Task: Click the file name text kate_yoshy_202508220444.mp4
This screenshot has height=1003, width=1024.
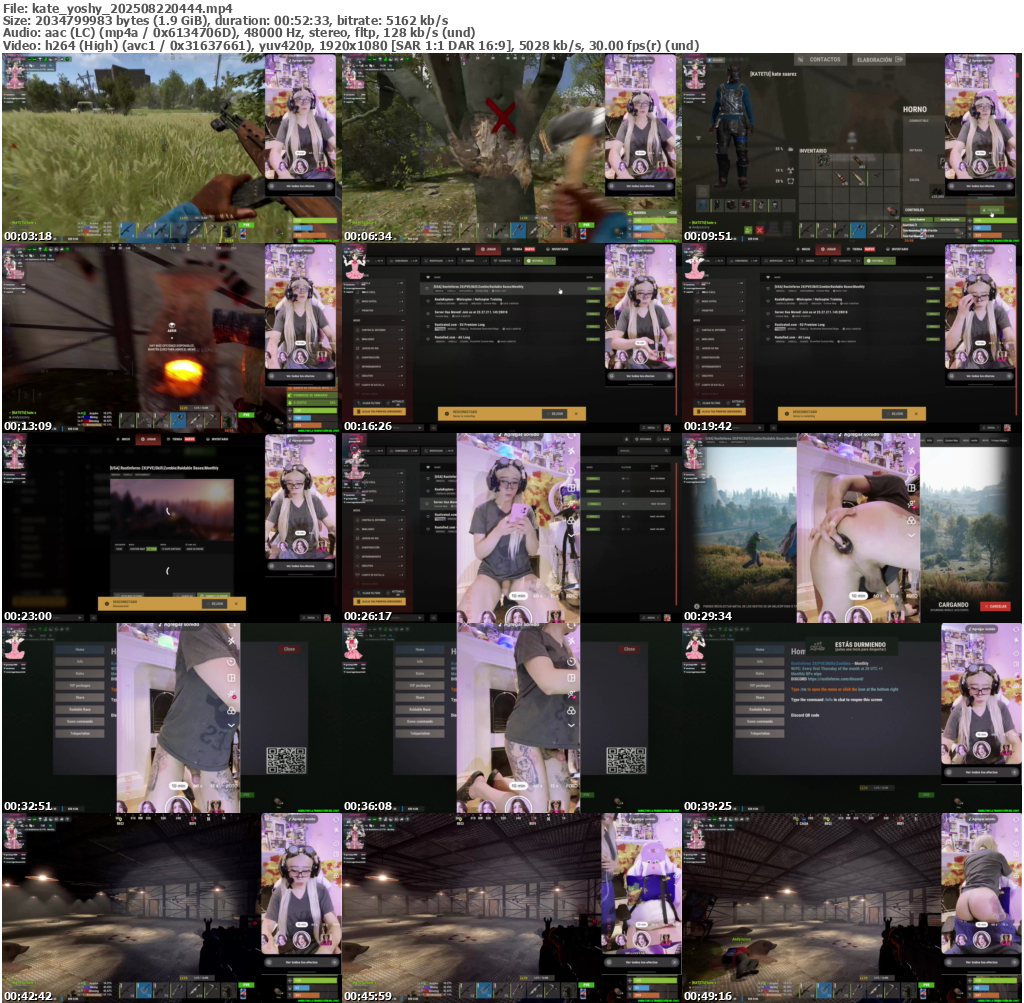Action: tap(132, 8)
